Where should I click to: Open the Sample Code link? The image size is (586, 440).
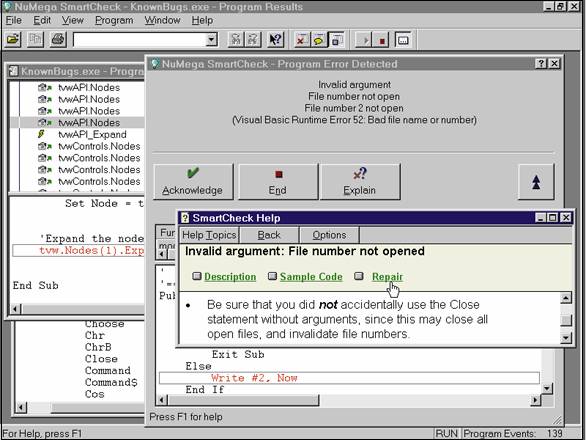click(311, 277)
